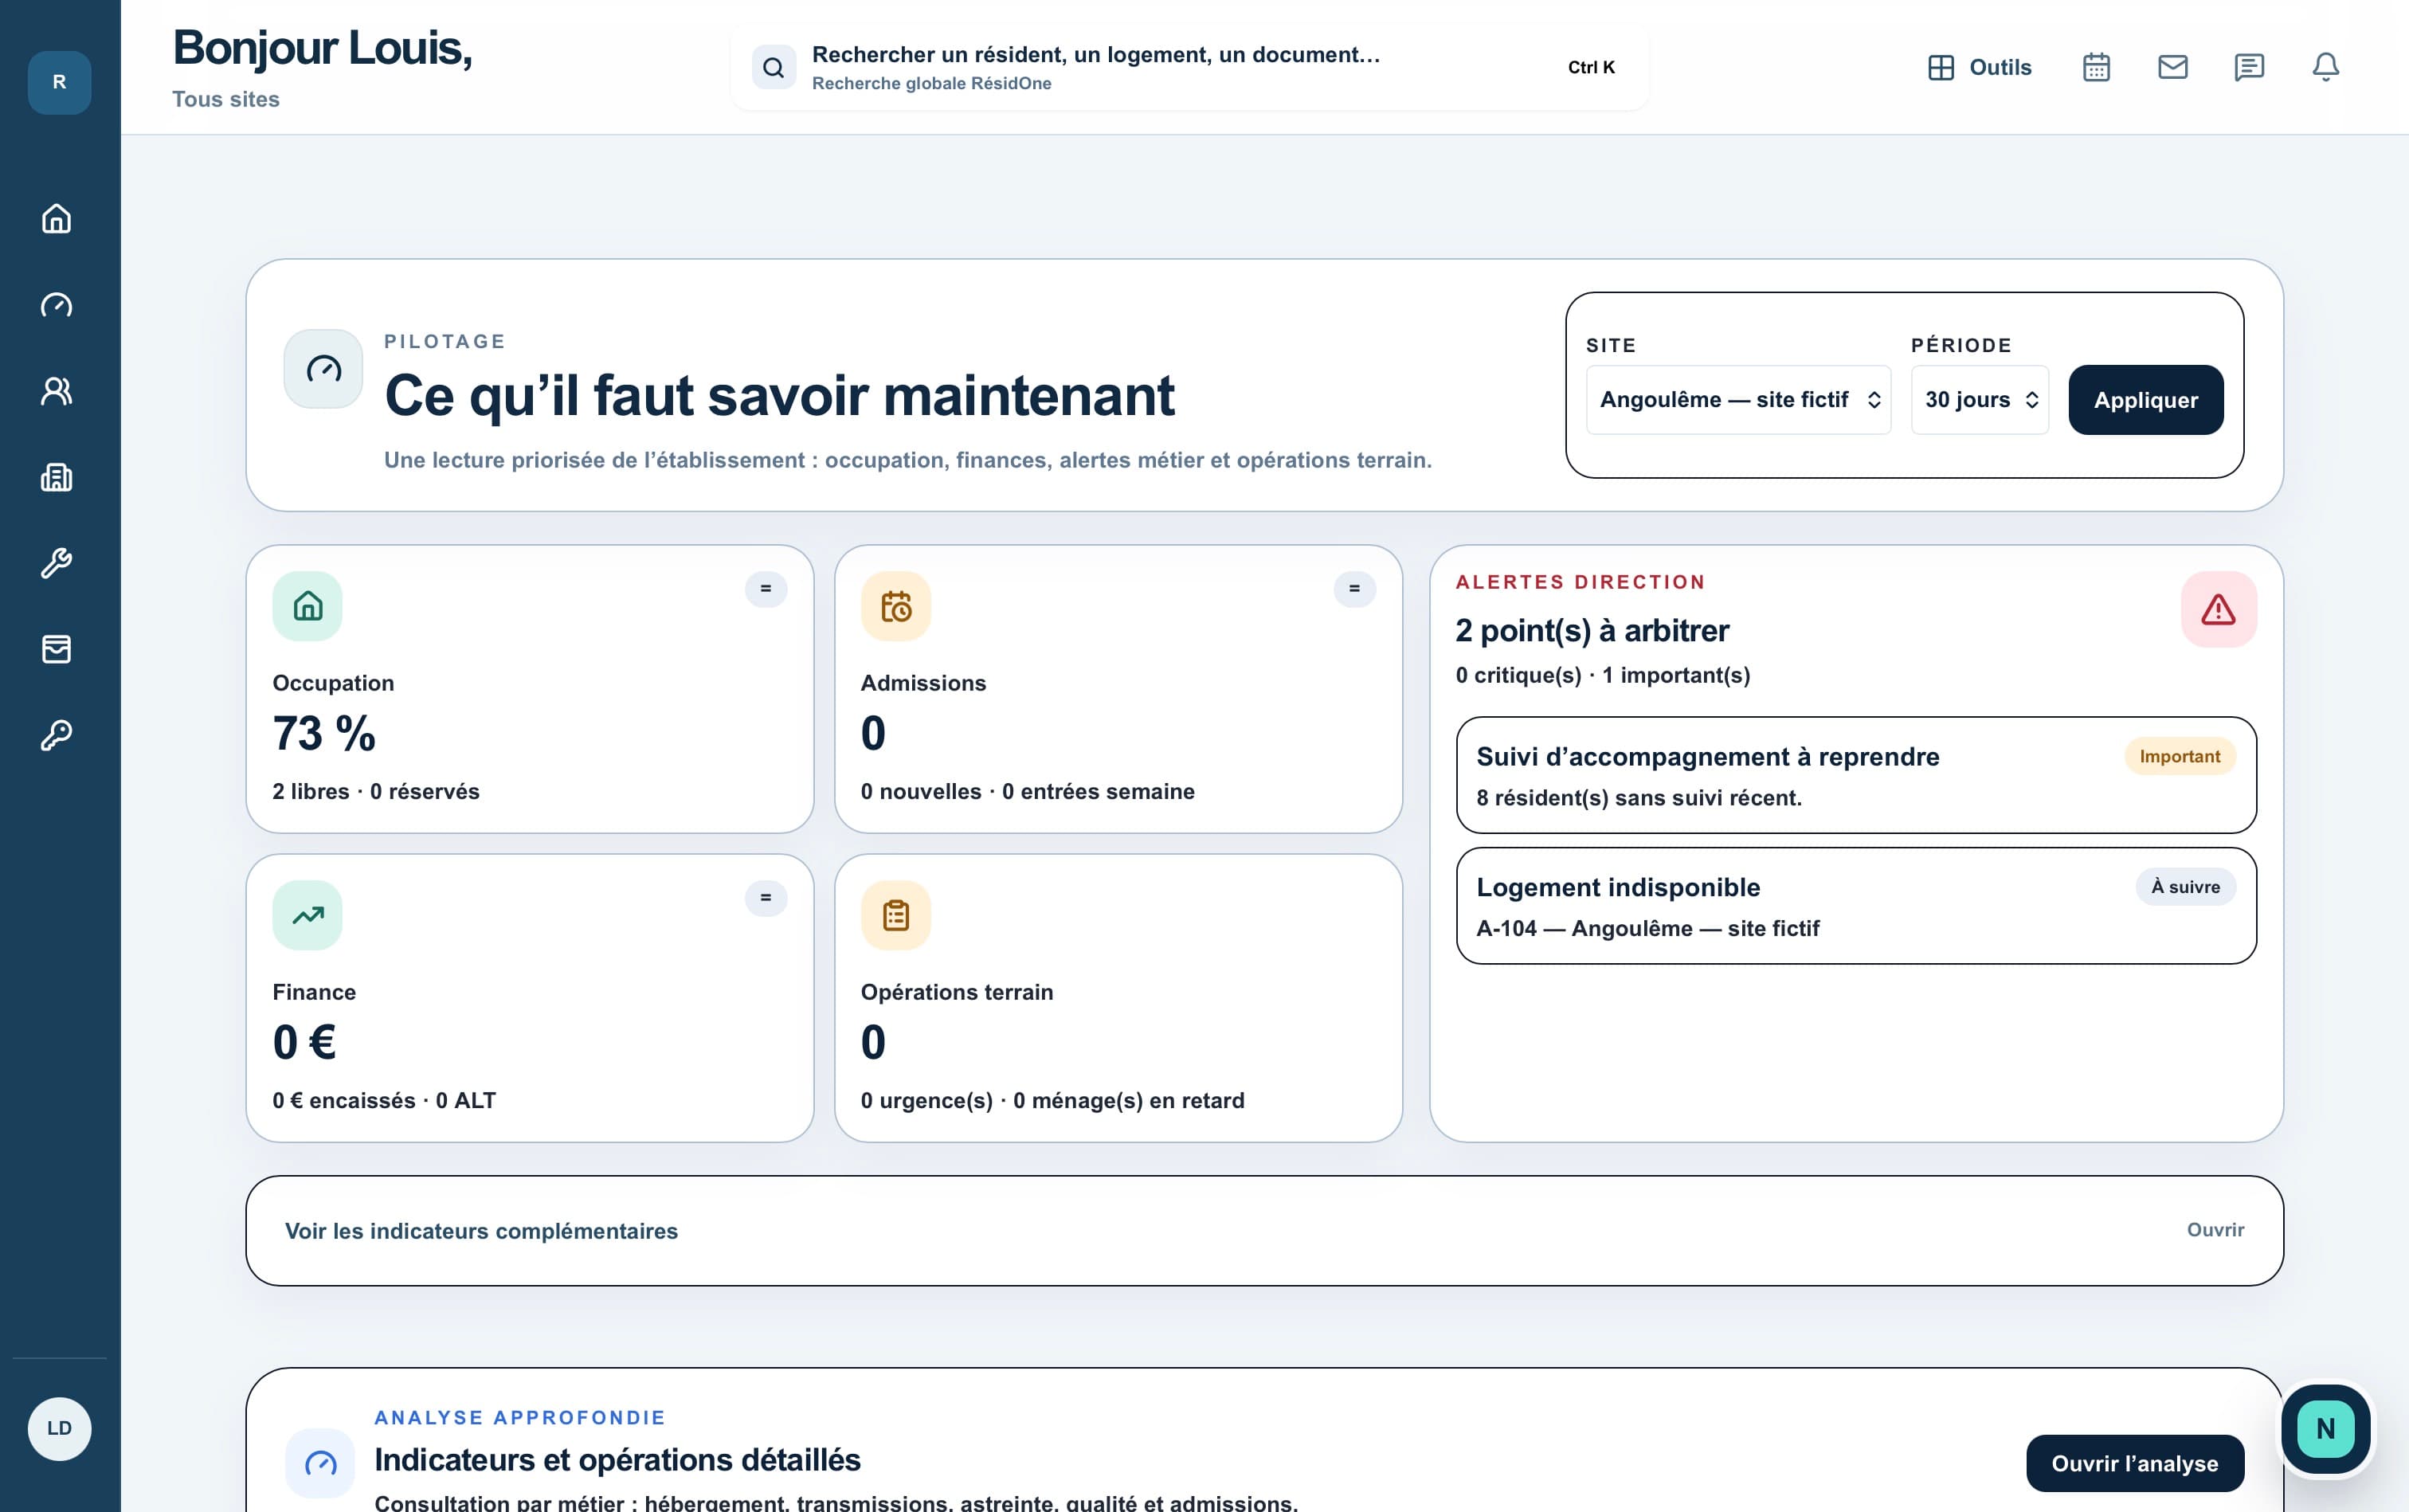Open the key icon in sidebar

pos(57,735)
